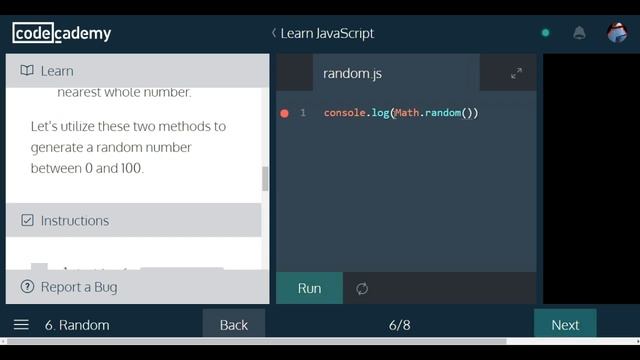The width and height of the screenshot is (640, 360).
Task: Click the 6. Random lesson title
Action: 77,325
